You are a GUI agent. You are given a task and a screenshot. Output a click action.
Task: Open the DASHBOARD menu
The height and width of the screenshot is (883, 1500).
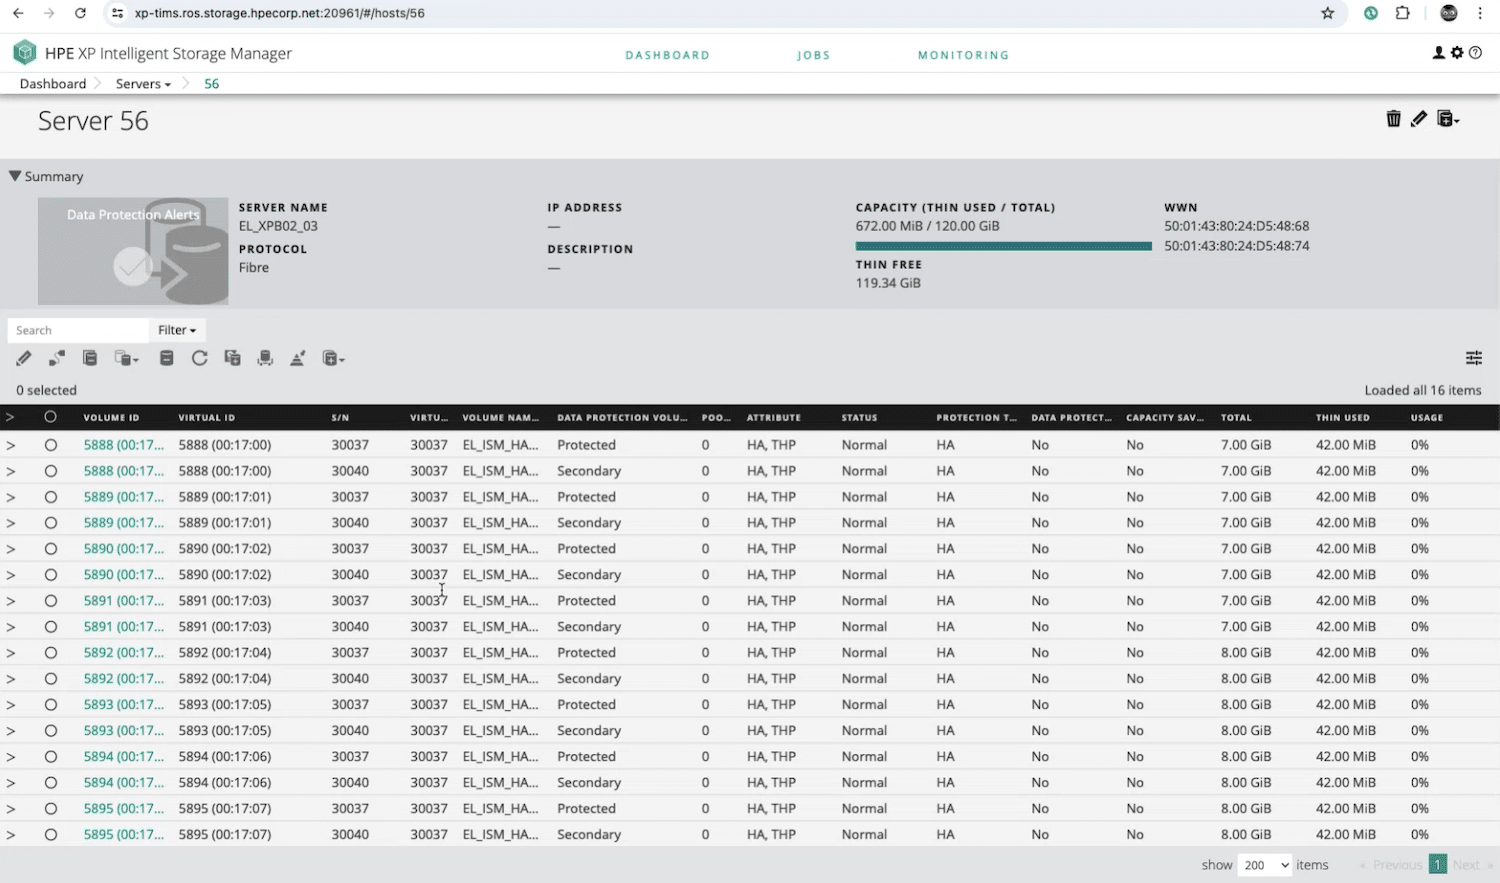click(667, 55)
